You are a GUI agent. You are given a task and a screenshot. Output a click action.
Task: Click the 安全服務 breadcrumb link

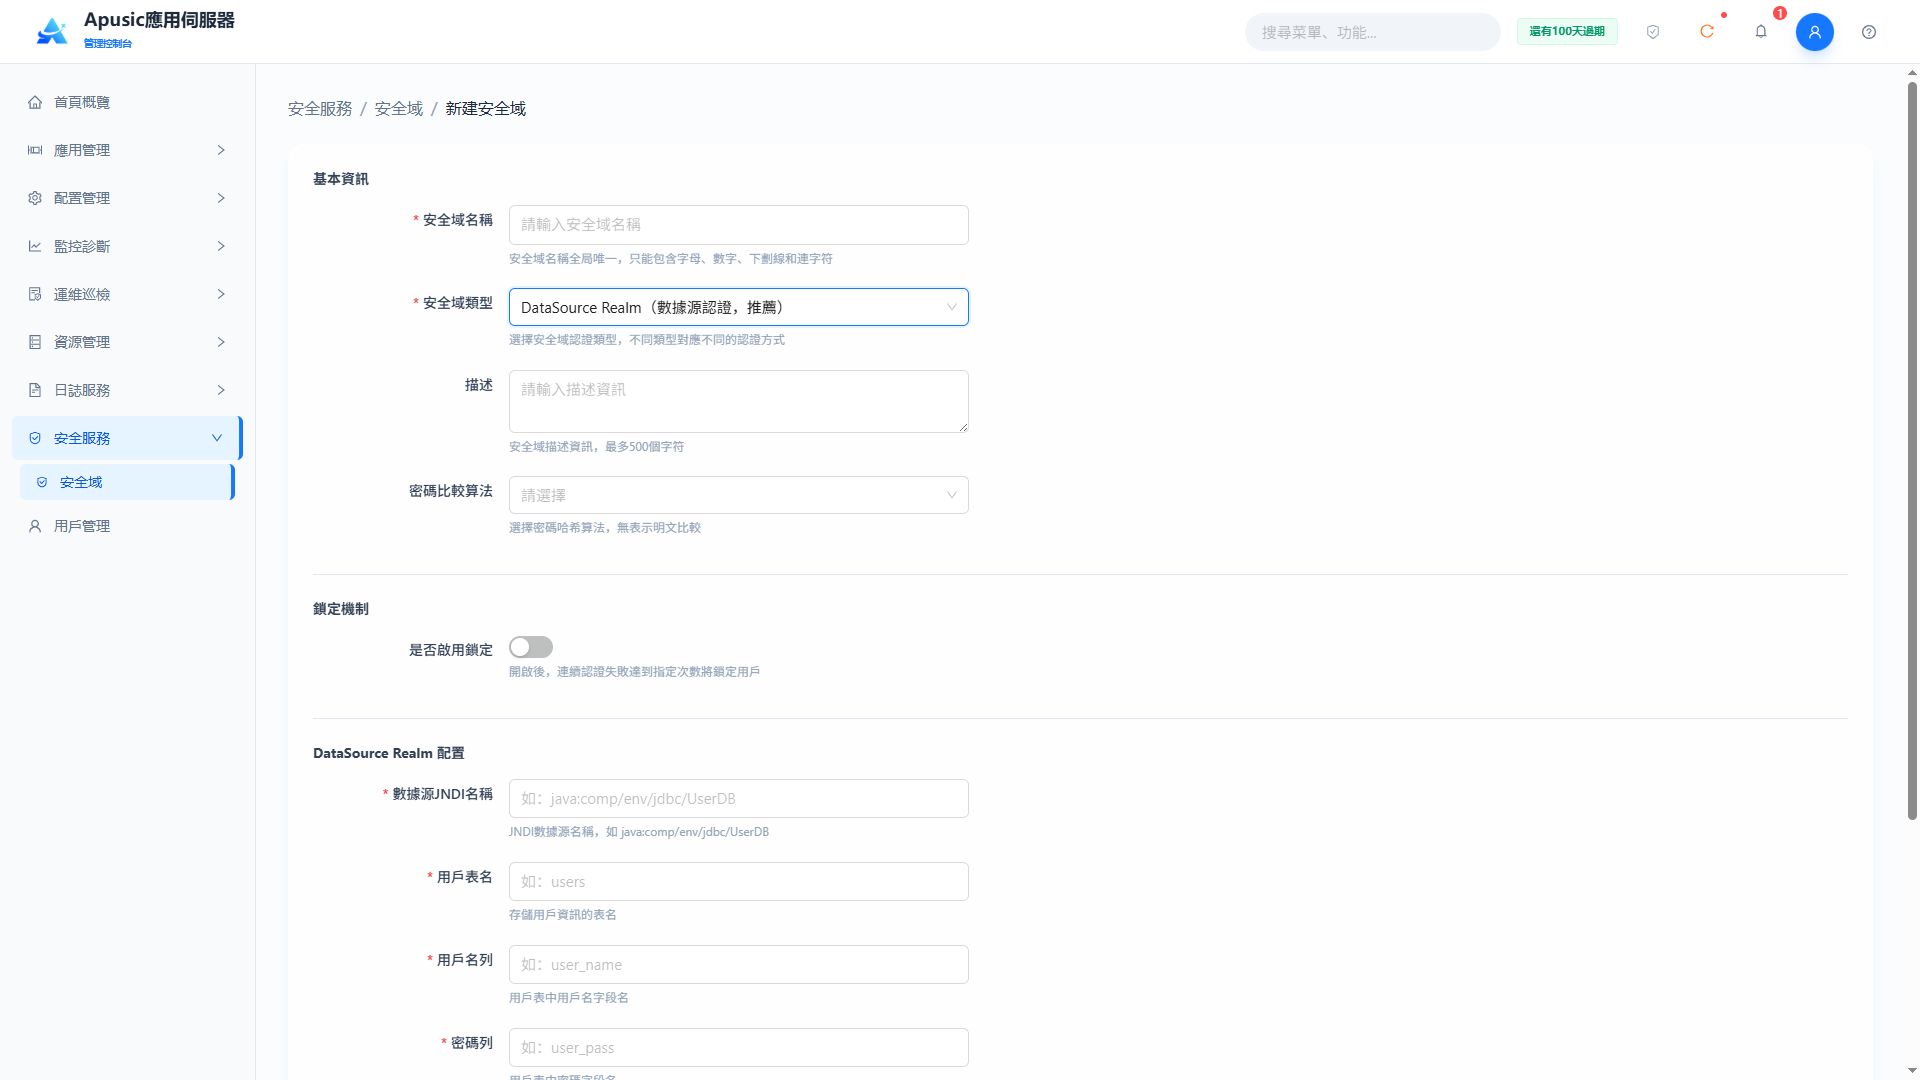pos(320,108)
